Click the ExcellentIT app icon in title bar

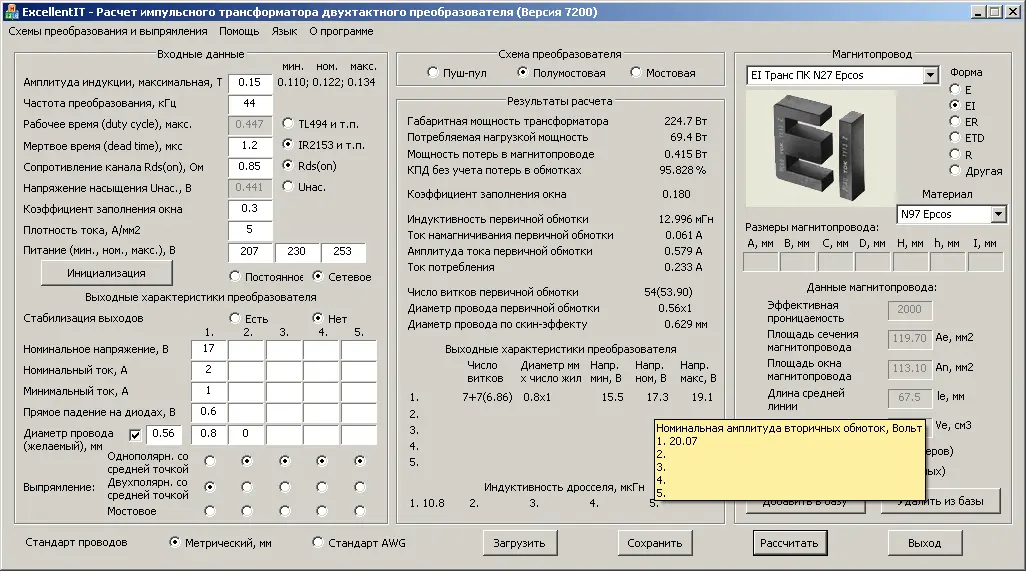[11, 11]
